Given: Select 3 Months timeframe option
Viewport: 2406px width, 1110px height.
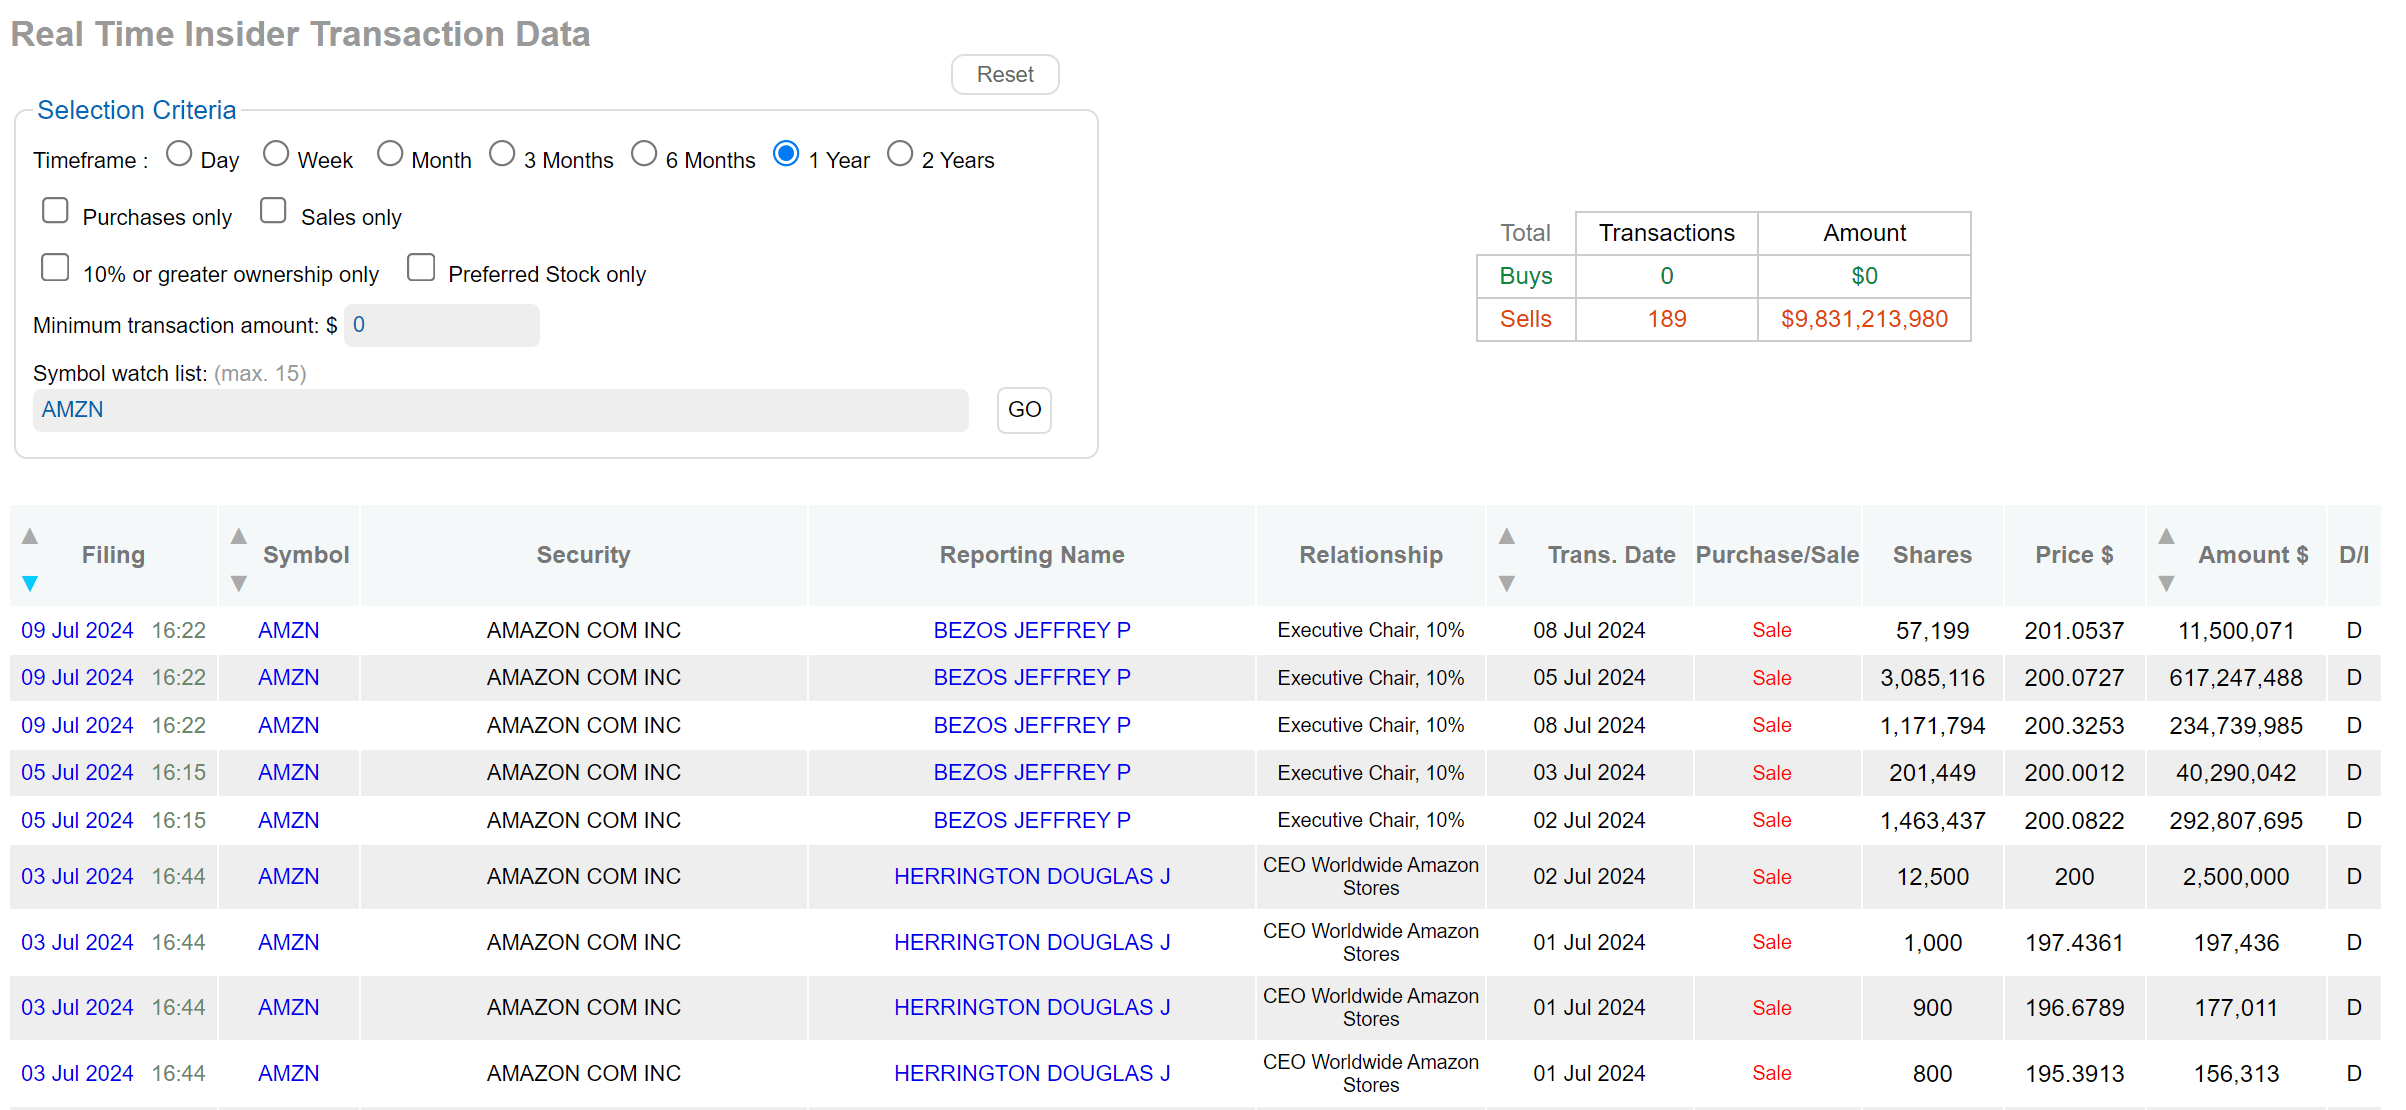Looking at the screenshot, I should (502, 154).
